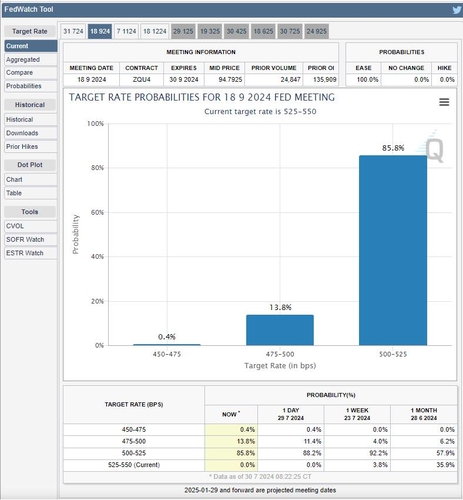Select the 18 625 meeting tab
This screenshot has height=500, width=463.
coord(263,31)
